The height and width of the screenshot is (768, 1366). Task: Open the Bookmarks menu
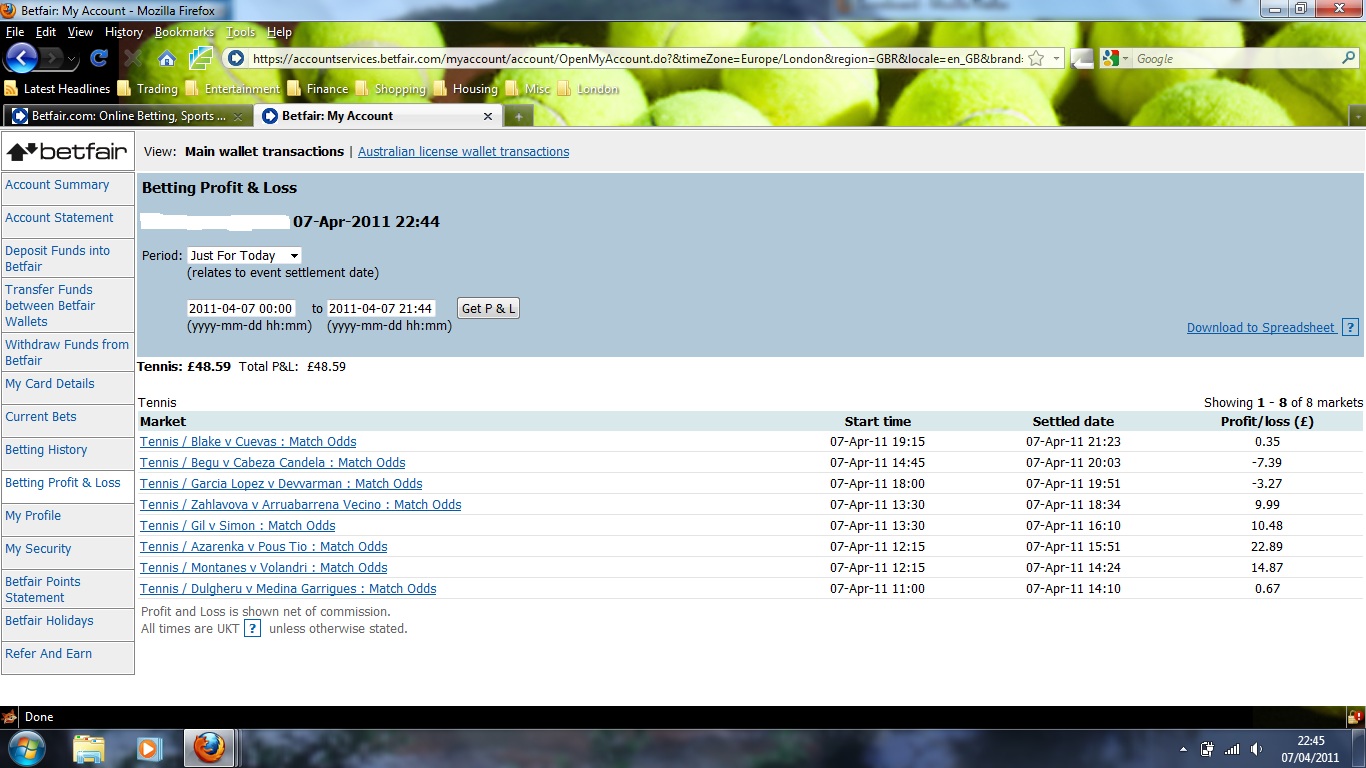[185, 32]
